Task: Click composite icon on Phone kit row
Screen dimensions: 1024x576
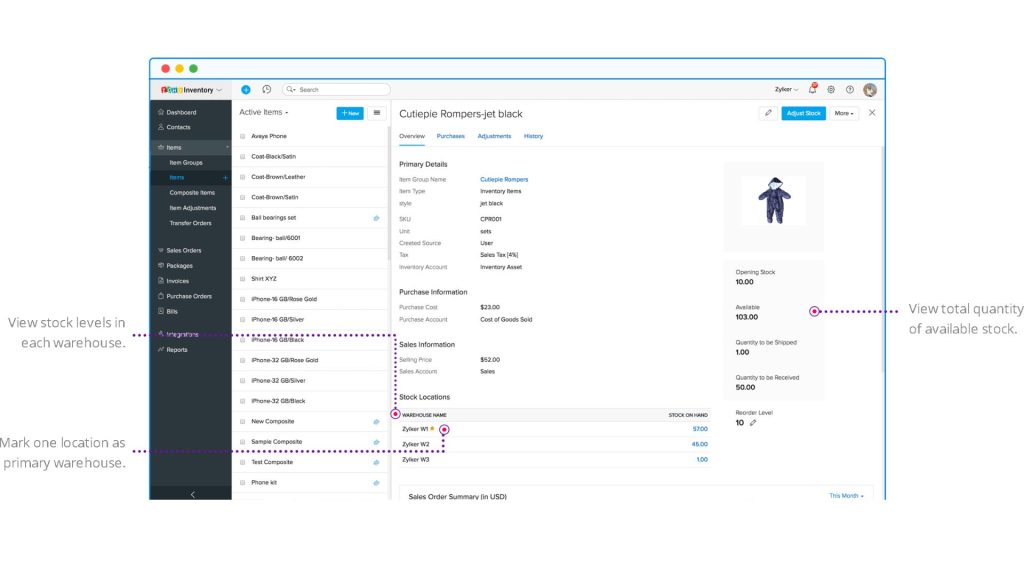Action: coord(376,483)
